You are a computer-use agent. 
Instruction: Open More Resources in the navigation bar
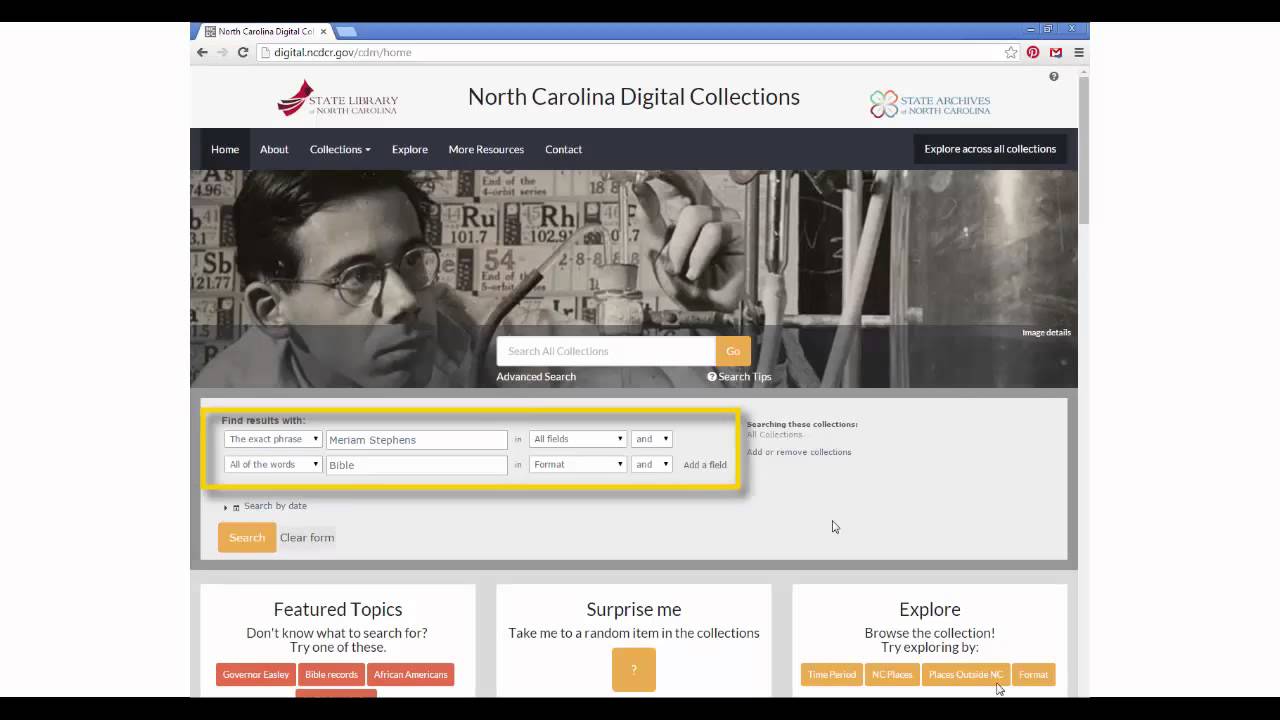486,149
